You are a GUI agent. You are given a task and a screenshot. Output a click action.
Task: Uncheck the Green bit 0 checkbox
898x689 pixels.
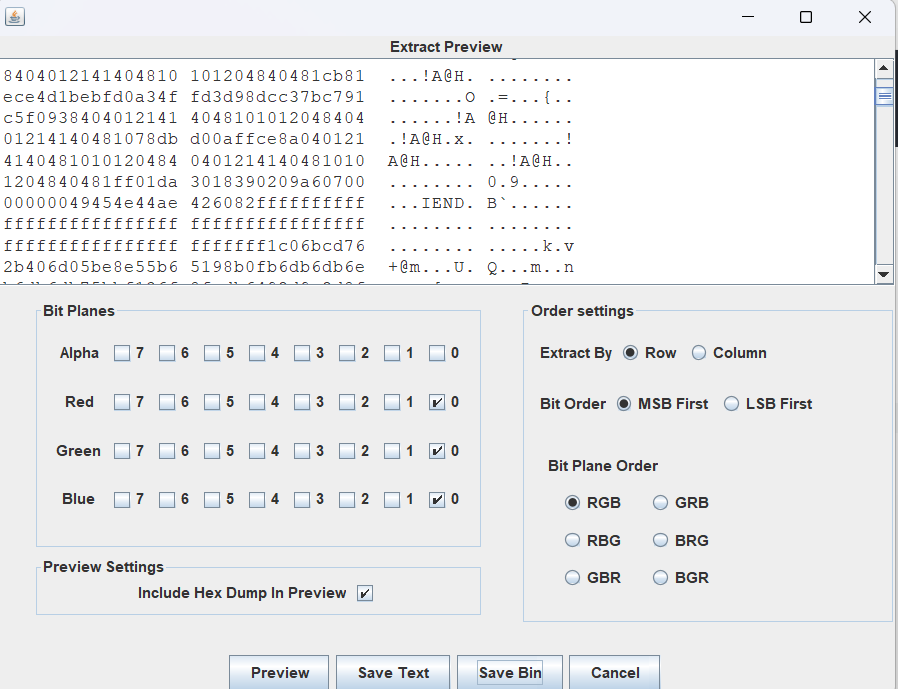pos(437,451)
